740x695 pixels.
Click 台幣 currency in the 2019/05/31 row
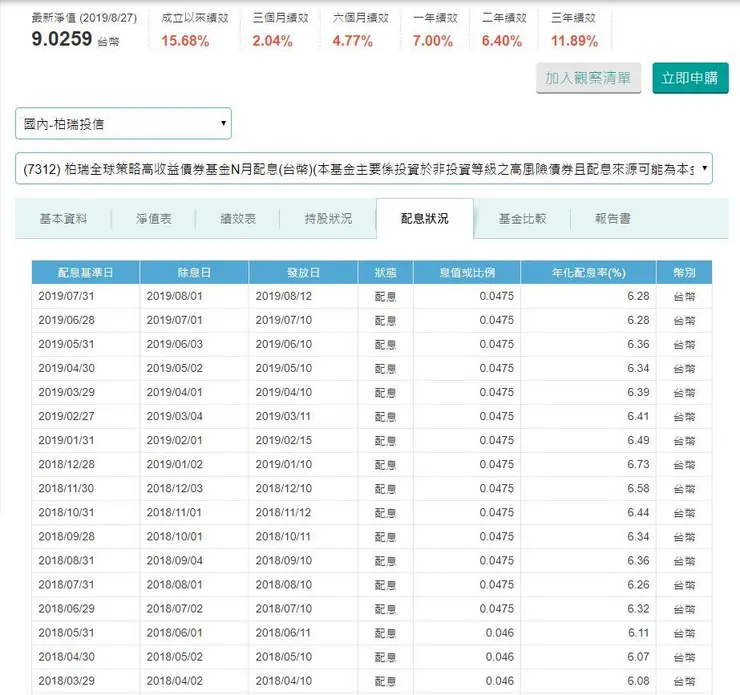click(684, 345)
